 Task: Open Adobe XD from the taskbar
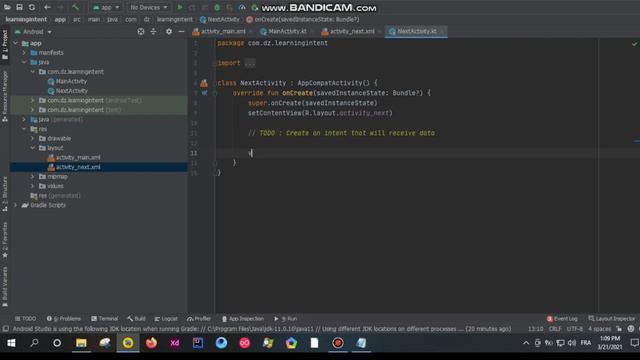175,343
